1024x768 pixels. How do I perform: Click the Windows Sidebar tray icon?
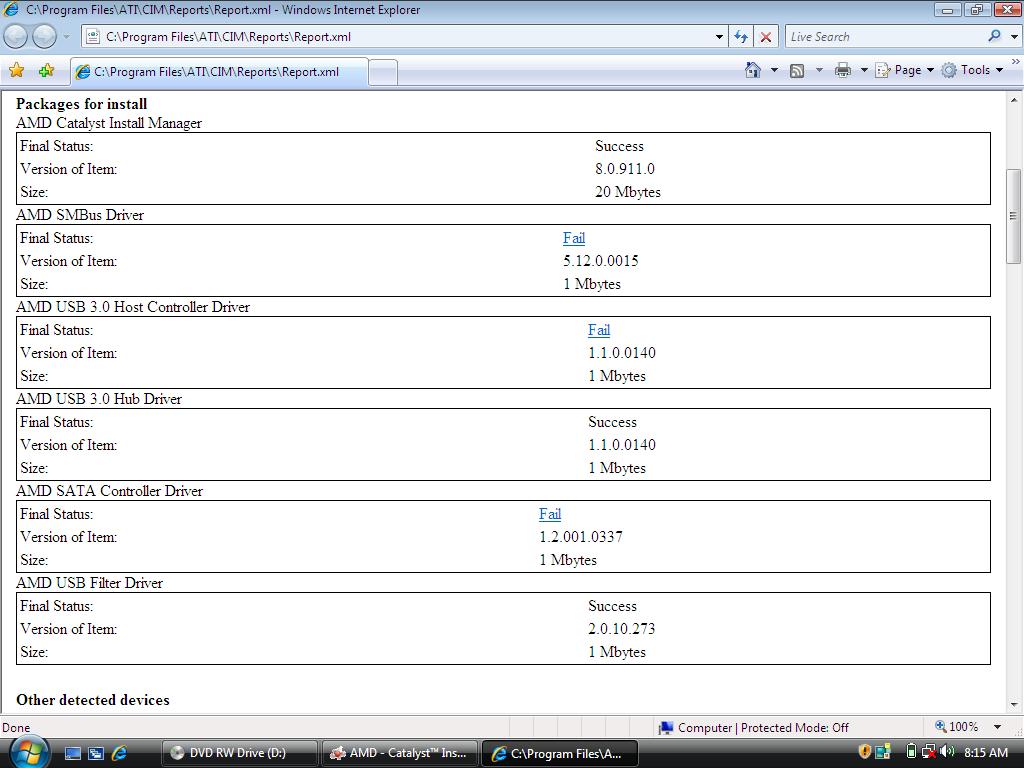pos(883,752)
